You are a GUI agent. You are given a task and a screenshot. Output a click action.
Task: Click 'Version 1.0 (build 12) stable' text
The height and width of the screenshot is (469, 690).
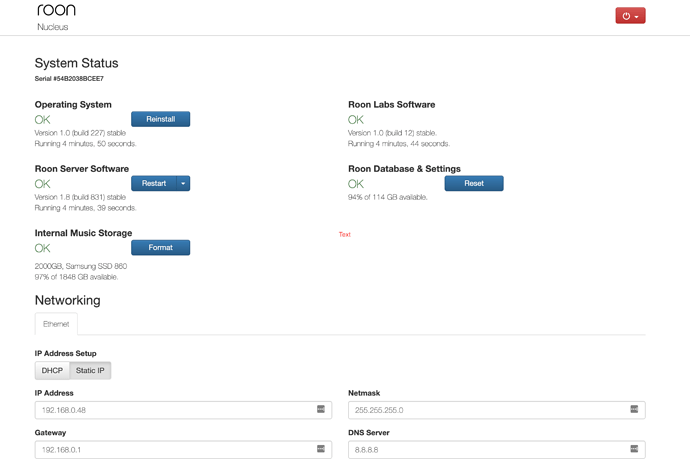coord(393,133)
